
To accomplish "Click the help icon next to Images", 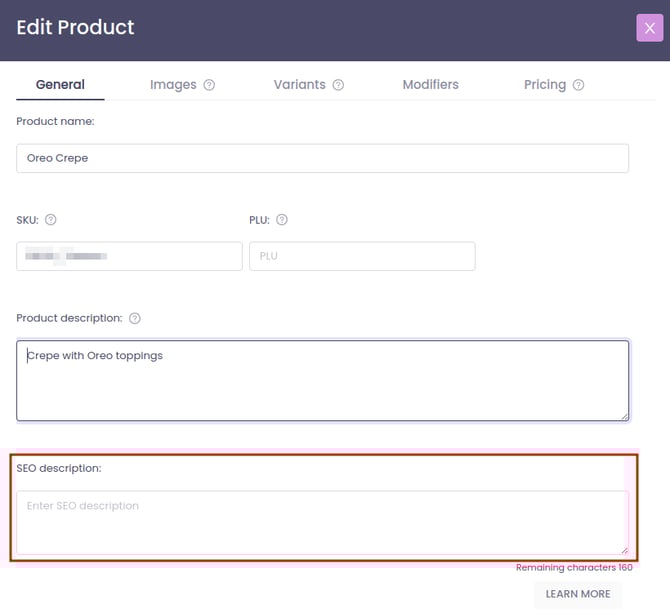I will click(209, 85).
